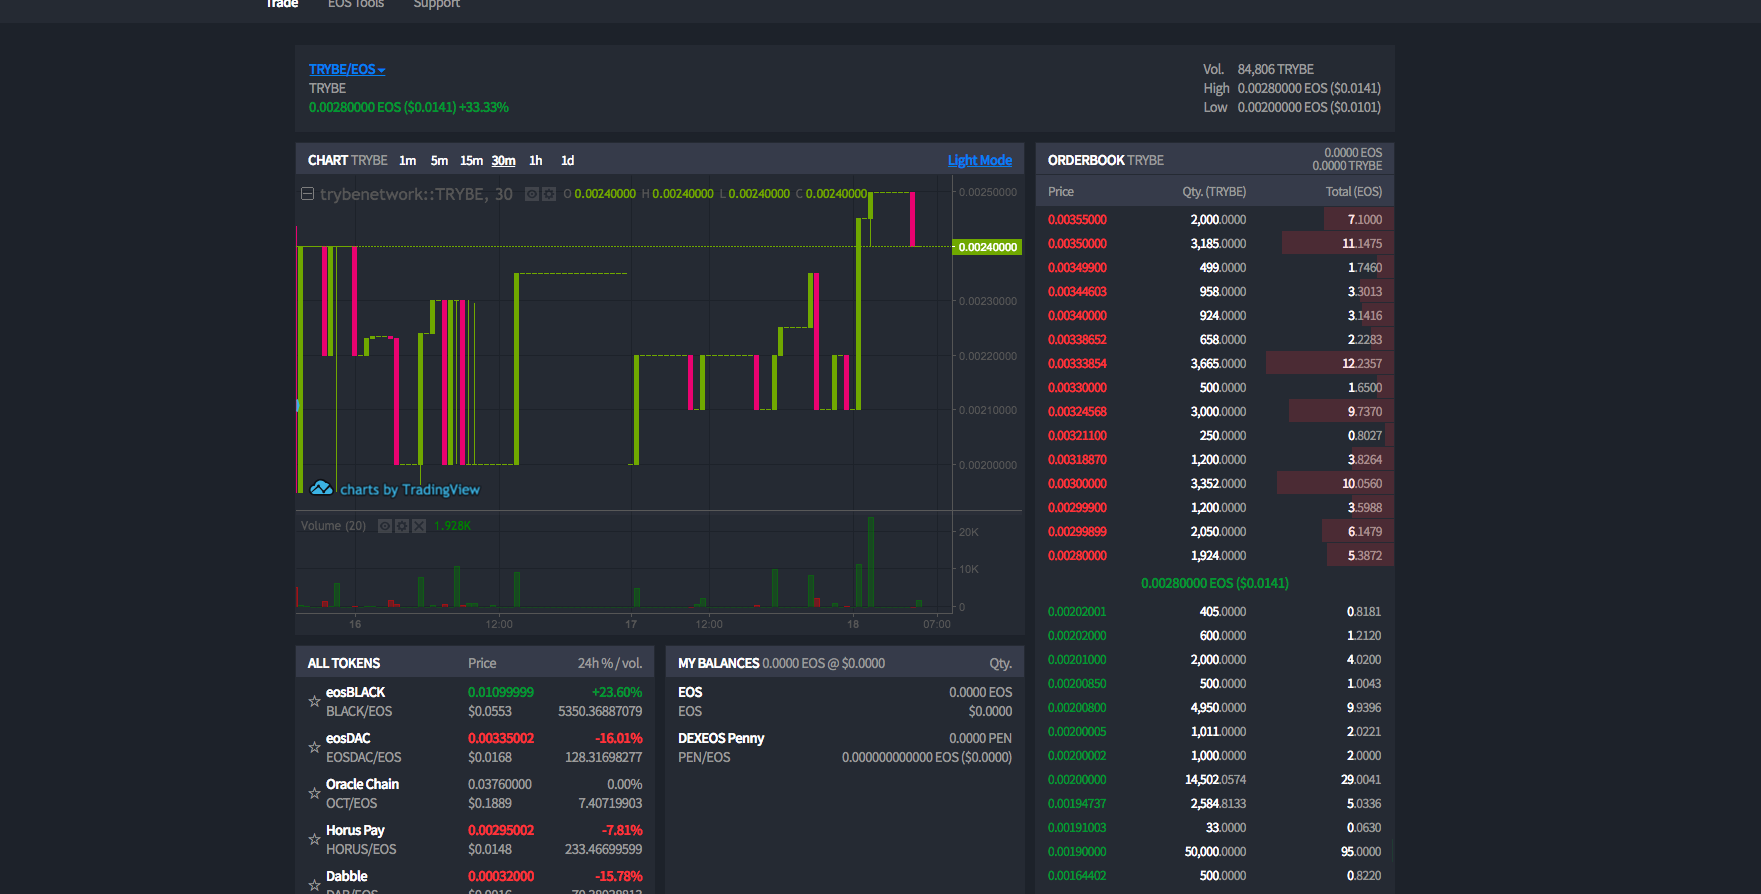This screenshot has height=894, width=1761.
Task: Open the Support menu
Action: [x=437, y=4]
